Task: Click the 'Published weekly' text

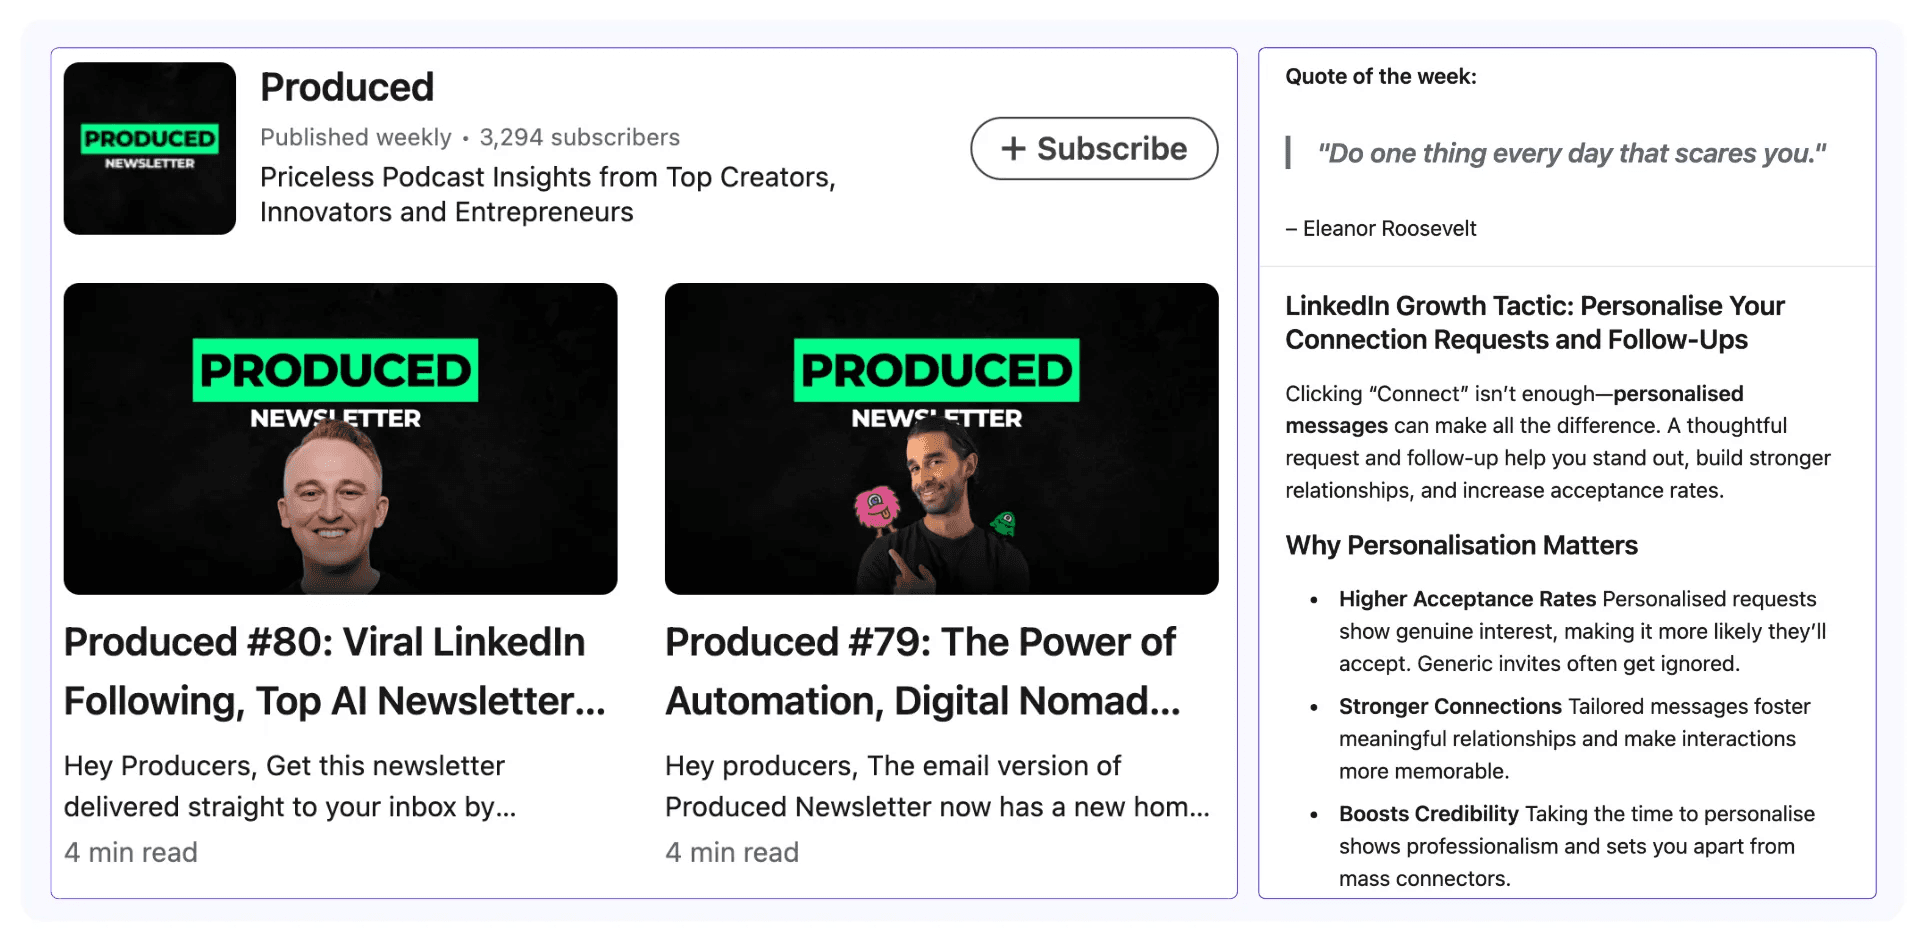Action: (x=356, y=137)
